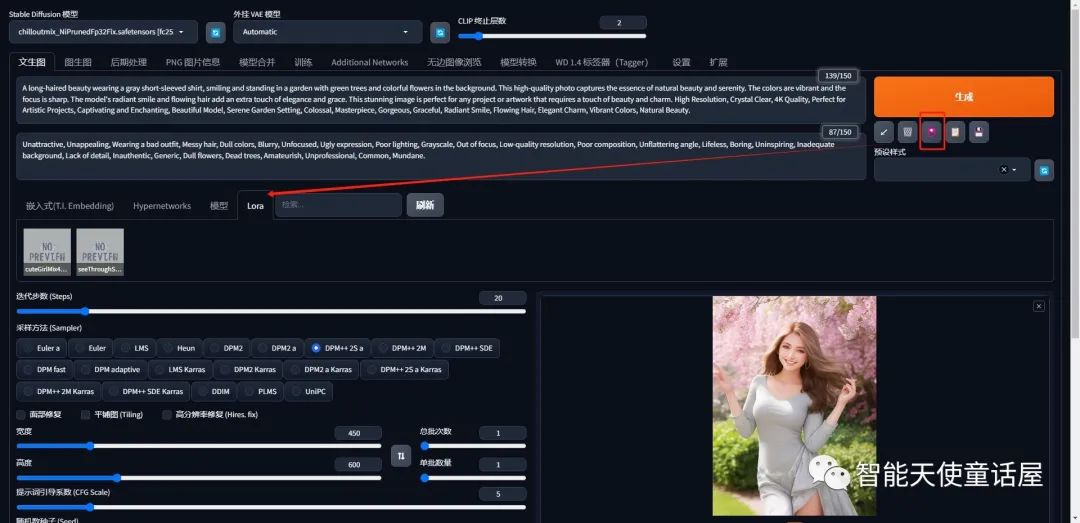Screen dimensions: 1080x523
Task: Select the DDIM sampler
Action: point(214,391)
